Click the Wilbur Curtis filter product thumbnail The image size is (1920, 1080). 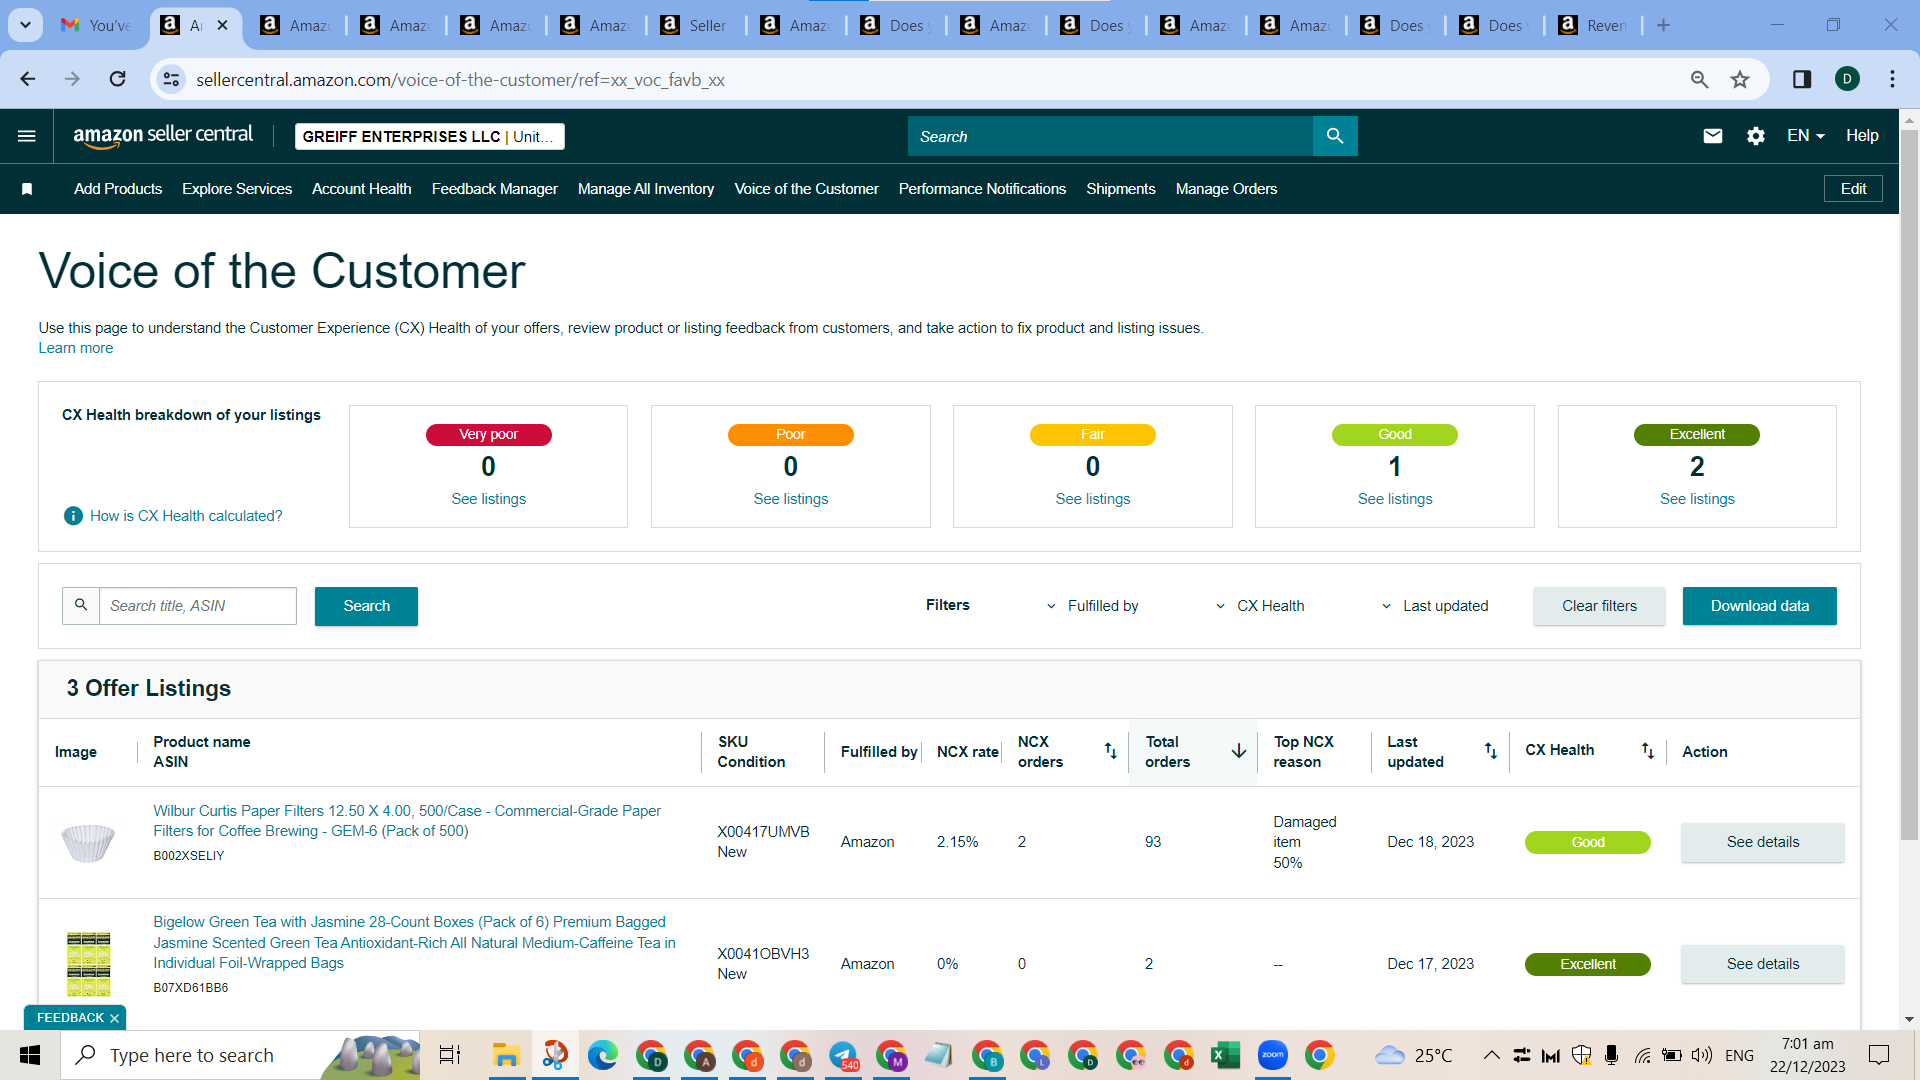[88, 842]
